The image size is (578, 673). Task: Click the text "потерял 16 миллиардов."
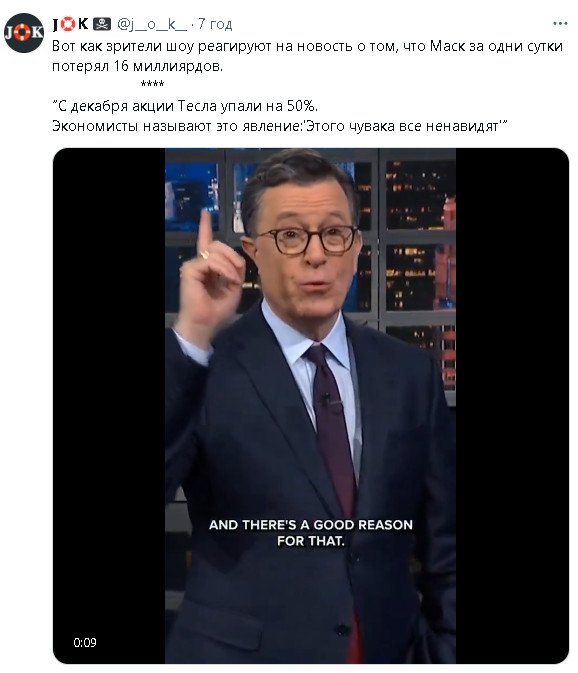(x=137, y=66)
